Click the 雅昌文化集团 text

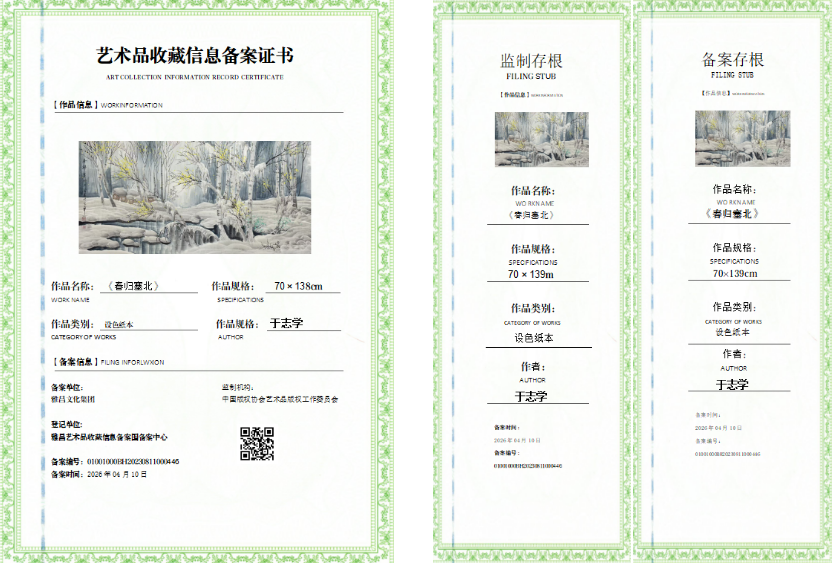point(73,399)
